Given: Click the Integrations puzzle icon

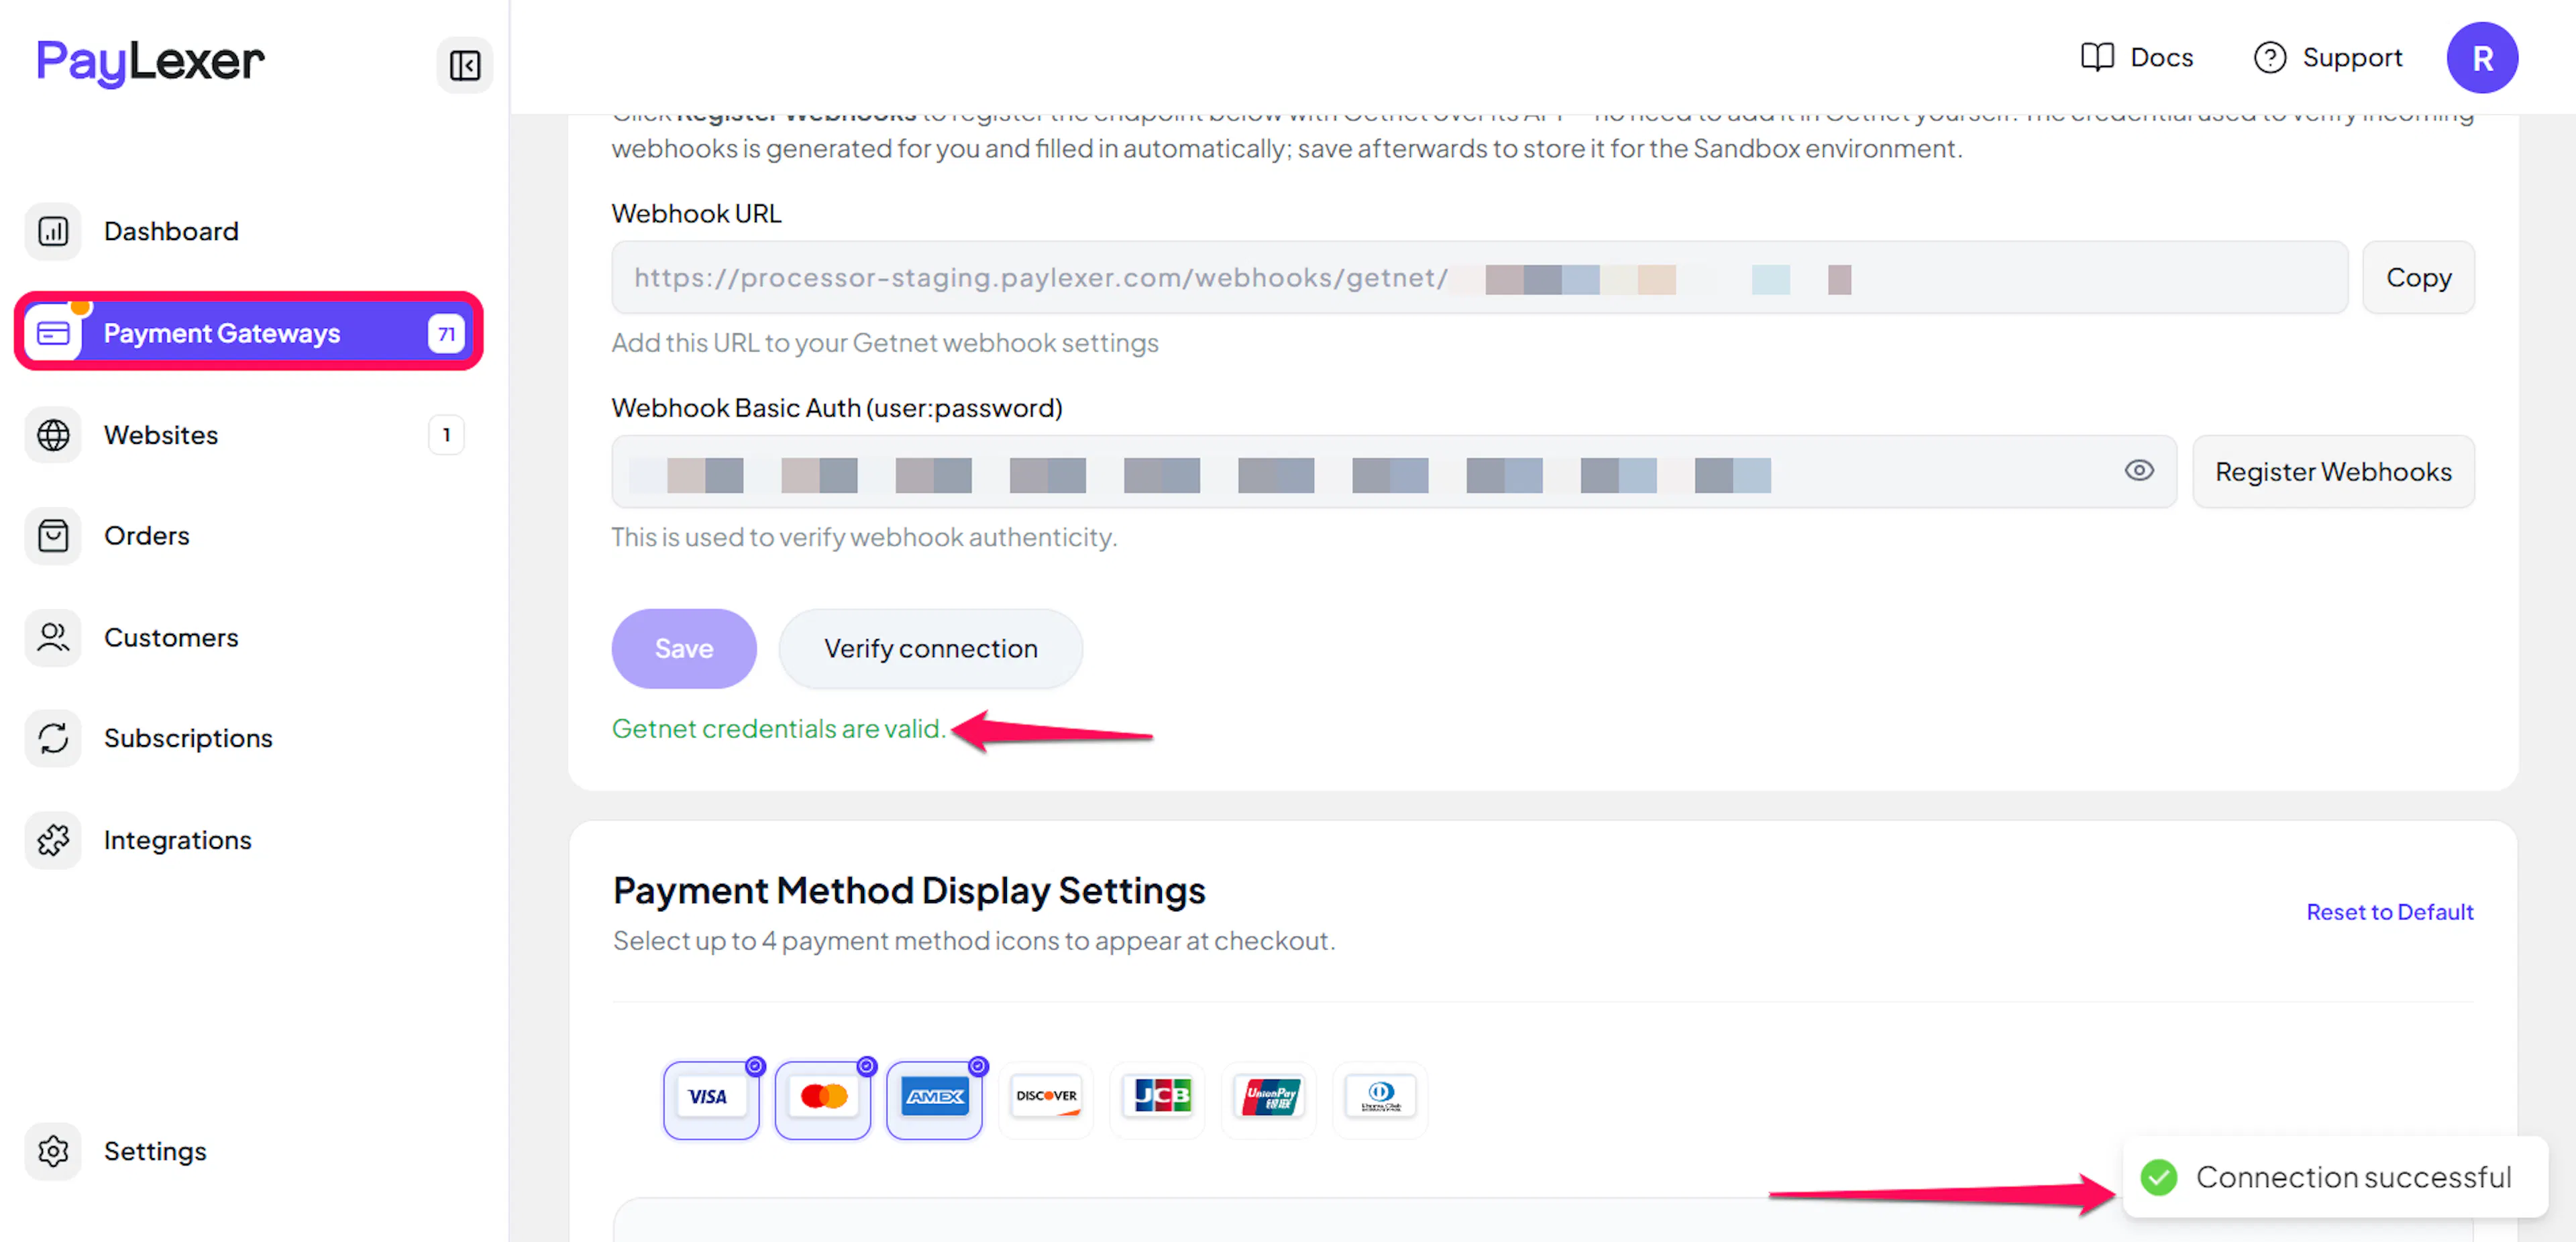Looking at the screenshot, I should pos(53,840).
